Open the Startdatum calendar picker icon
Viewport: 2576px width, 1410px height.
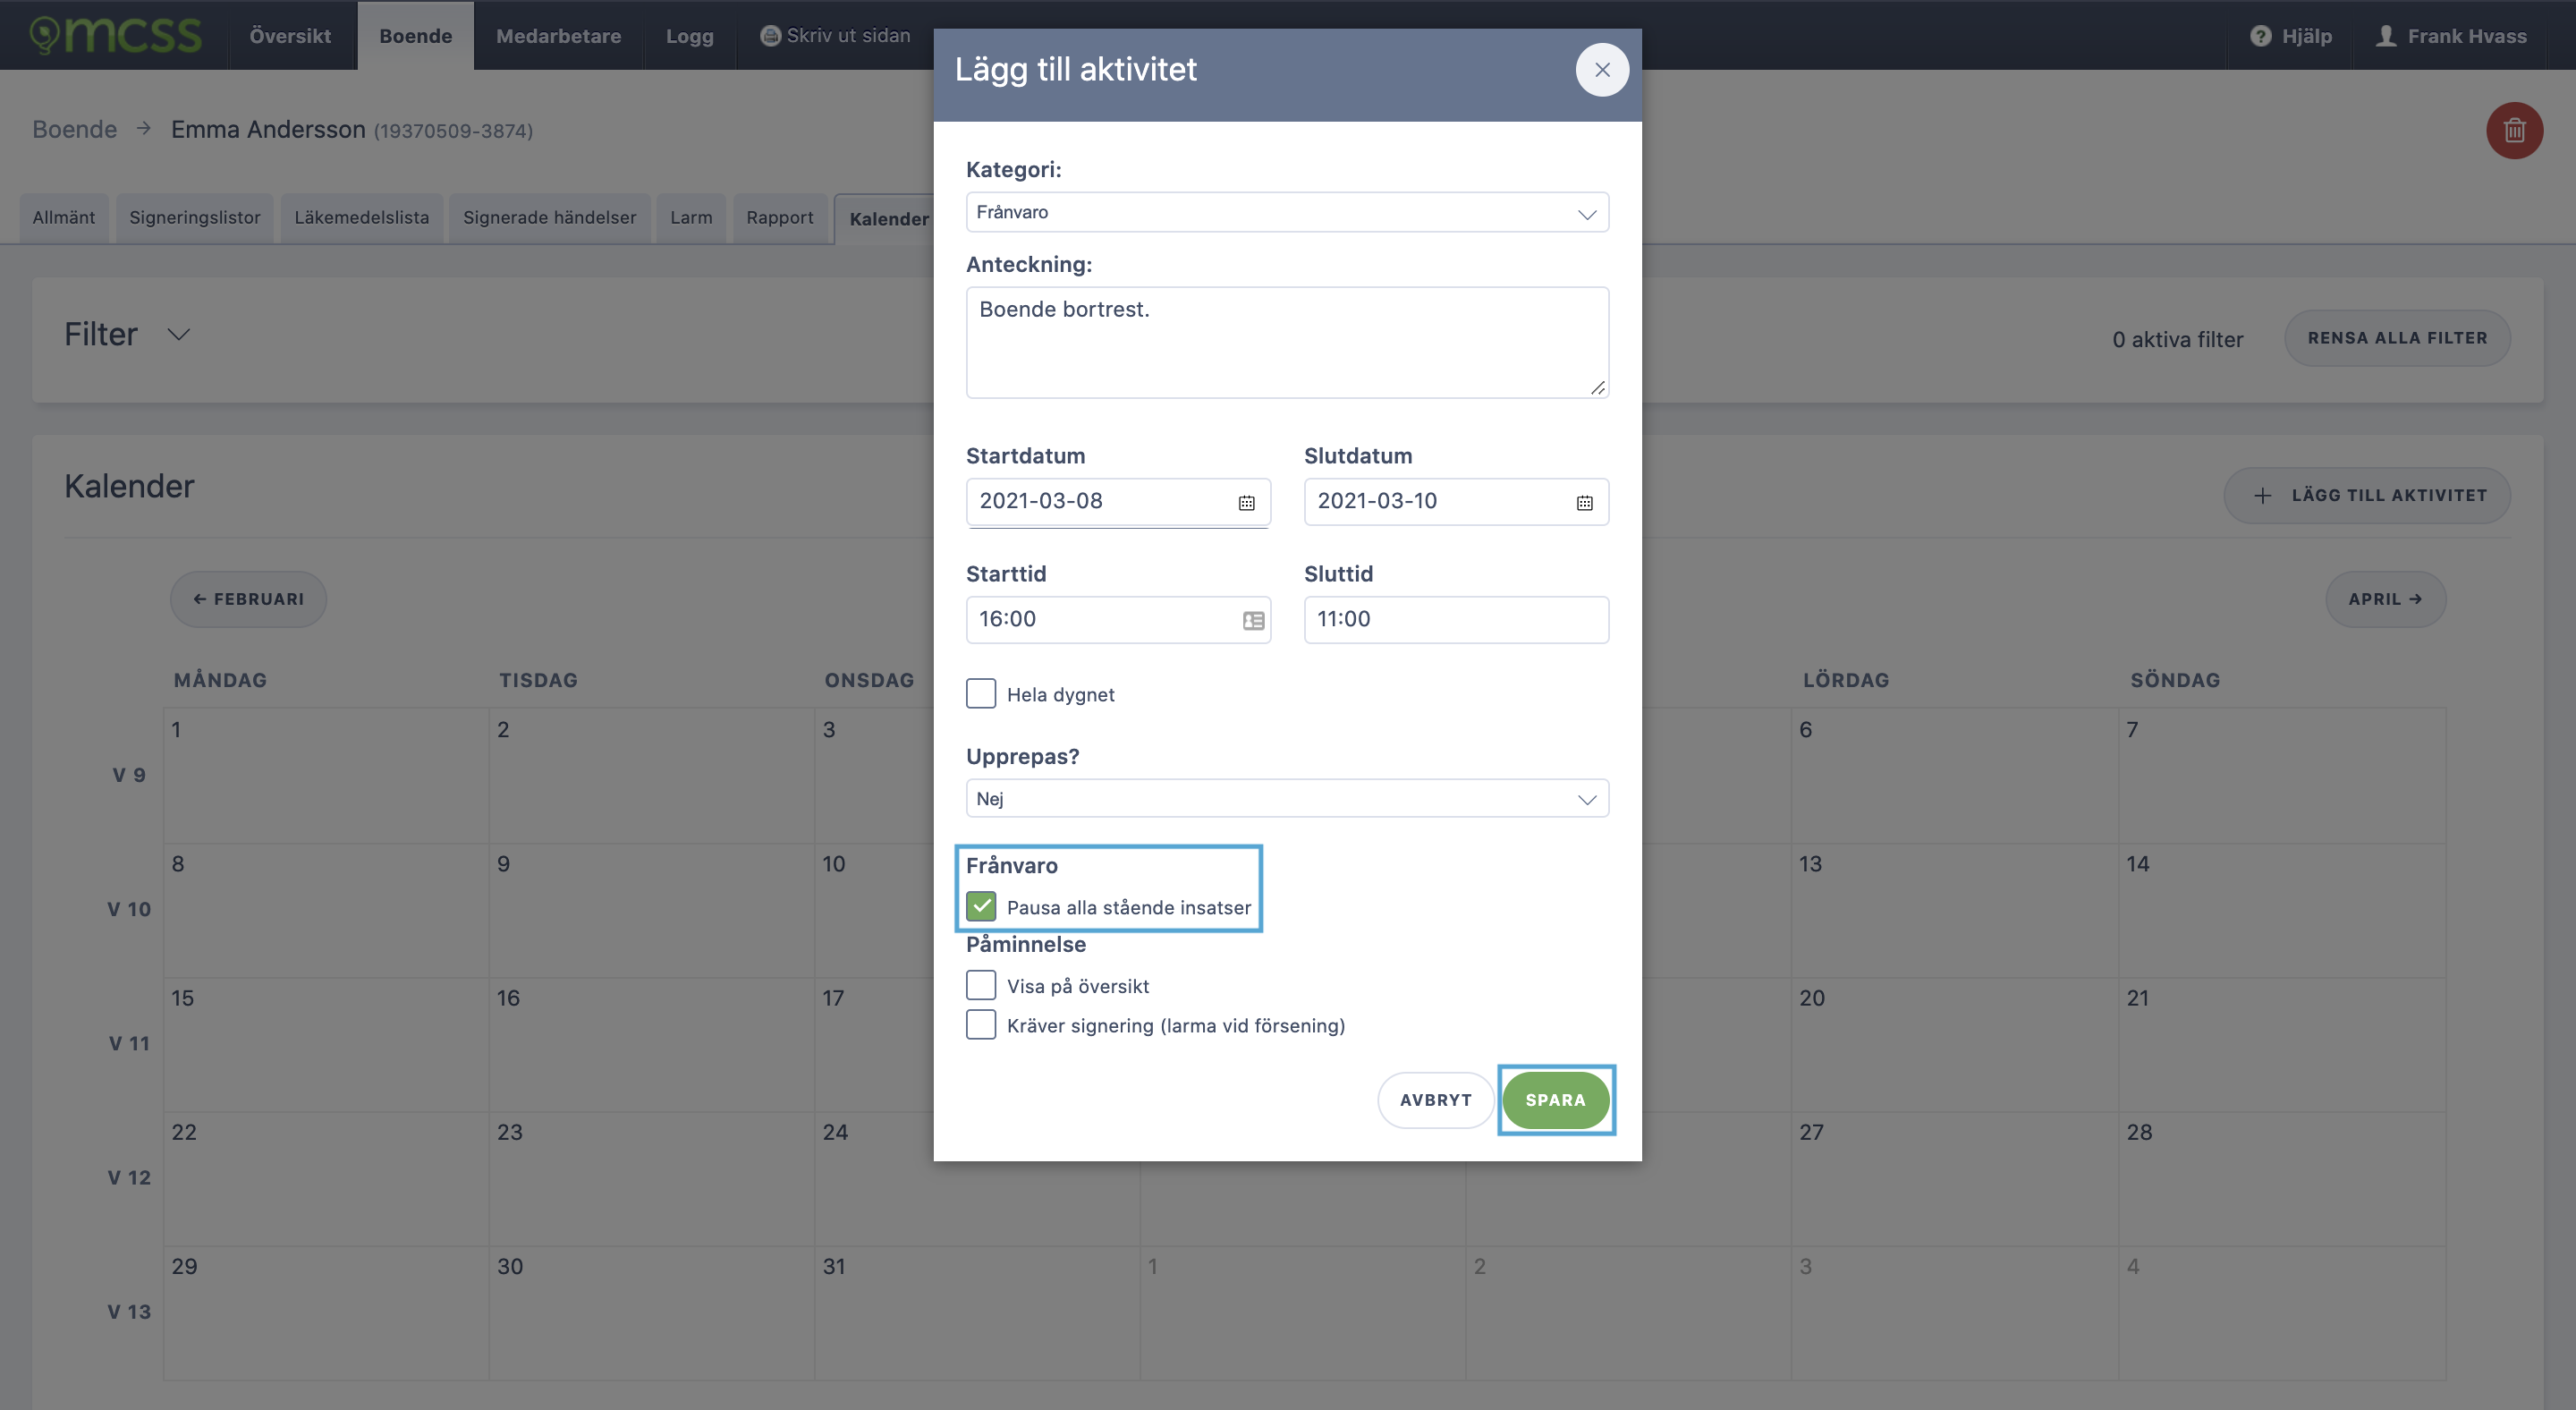tap(1246, 502)
